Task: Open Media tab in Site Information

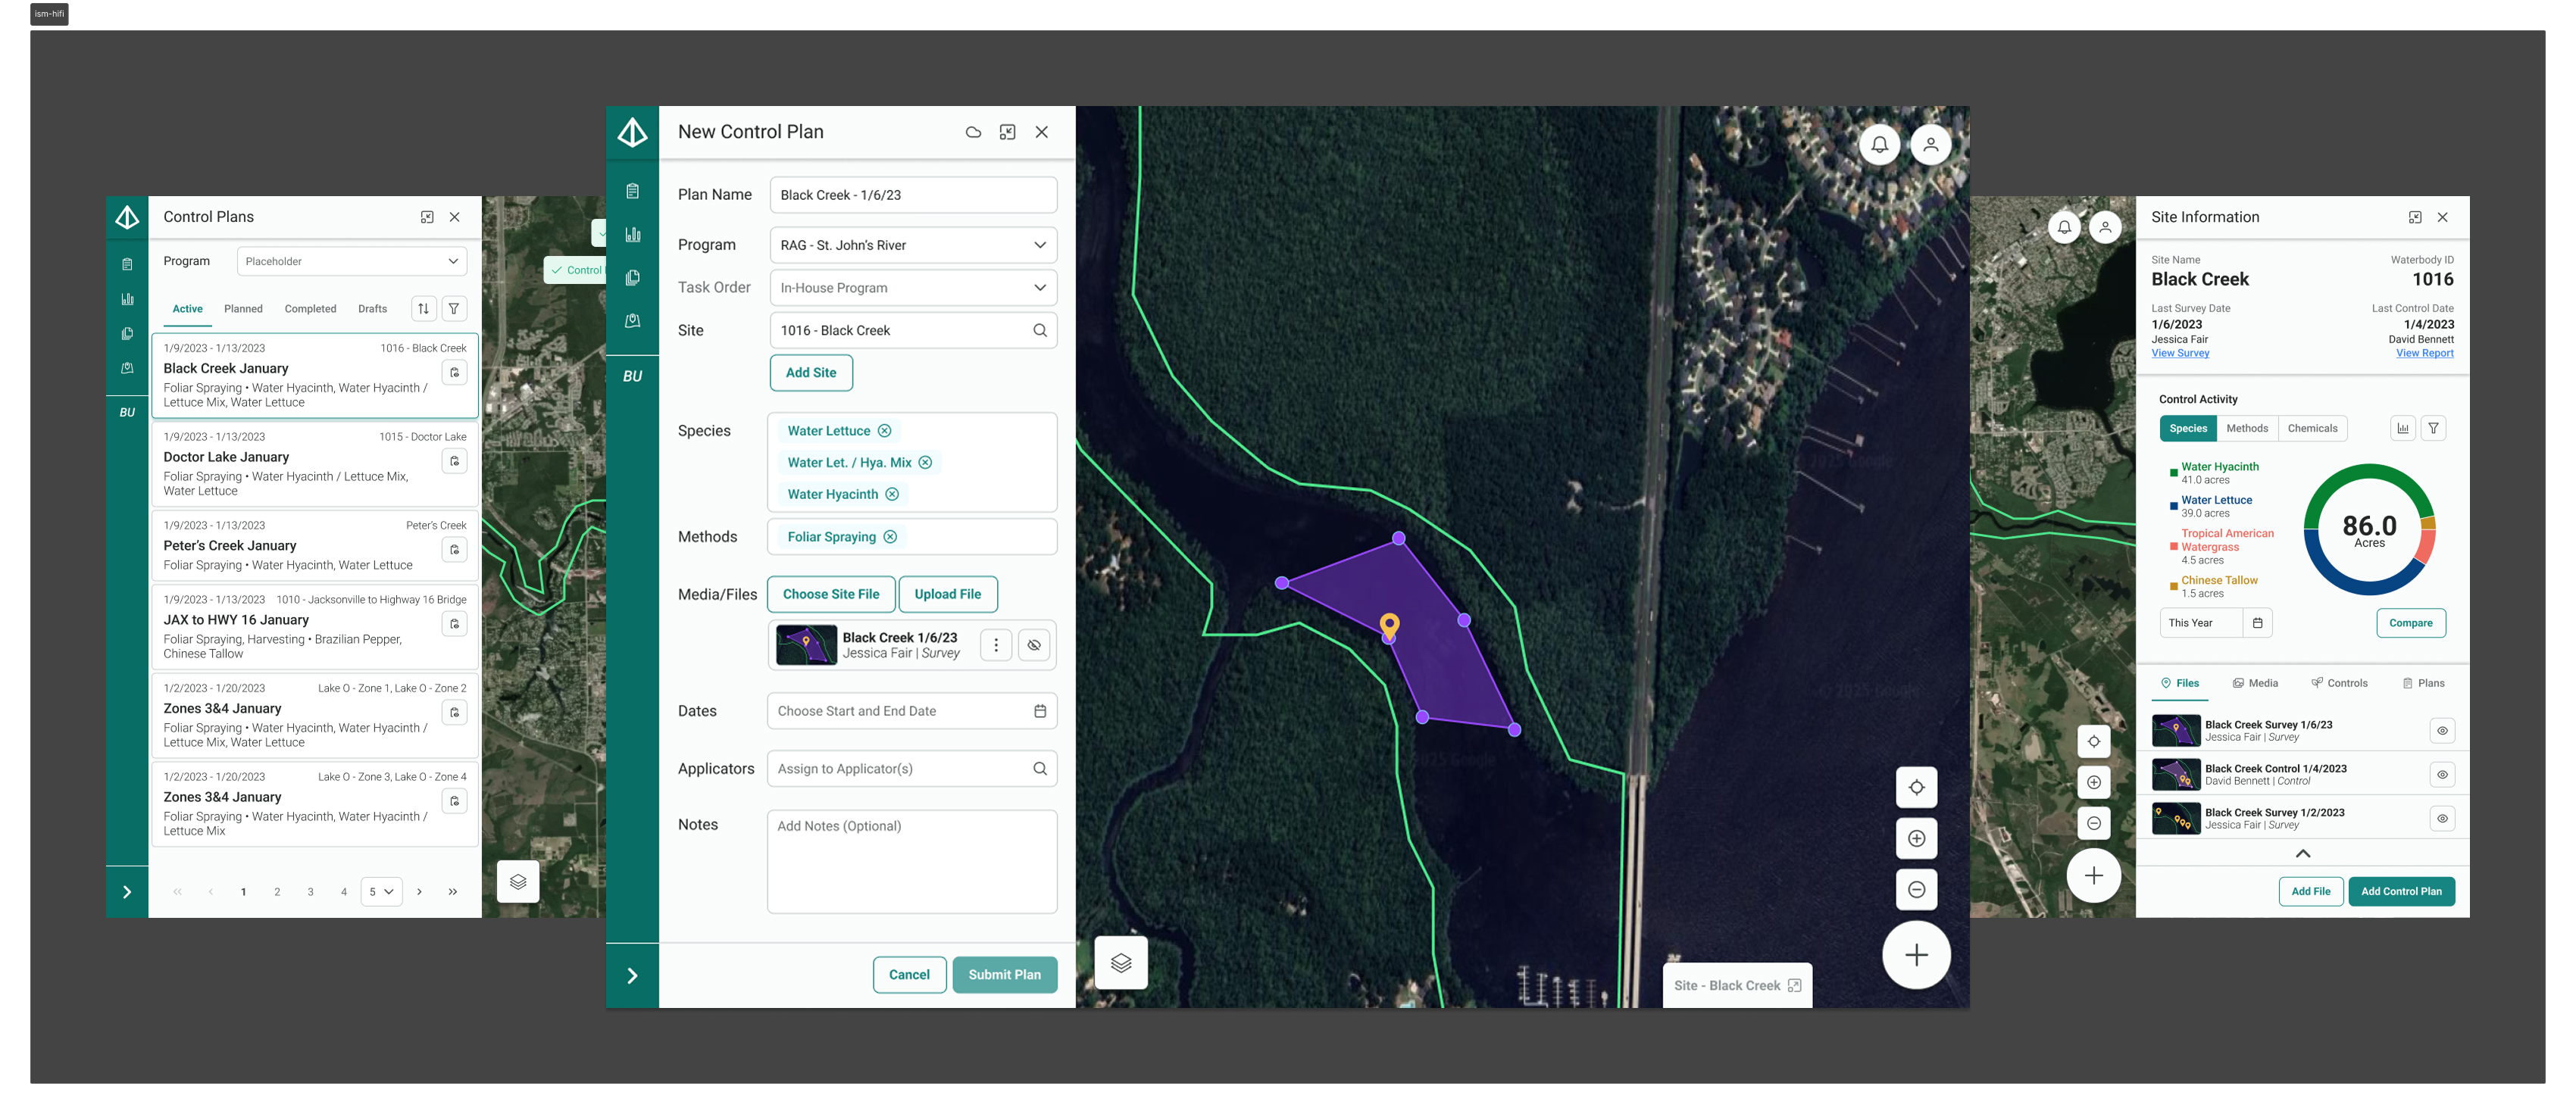Action: point(2255,684)
